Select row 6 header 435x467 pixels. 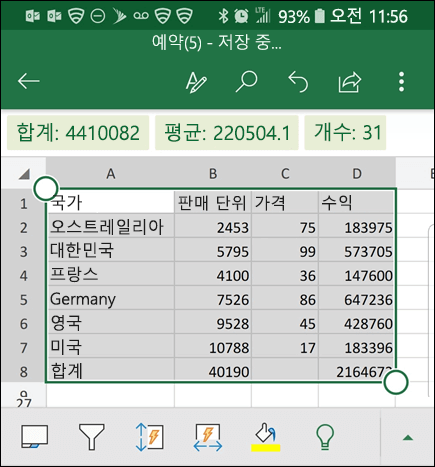tap(23, 324)
